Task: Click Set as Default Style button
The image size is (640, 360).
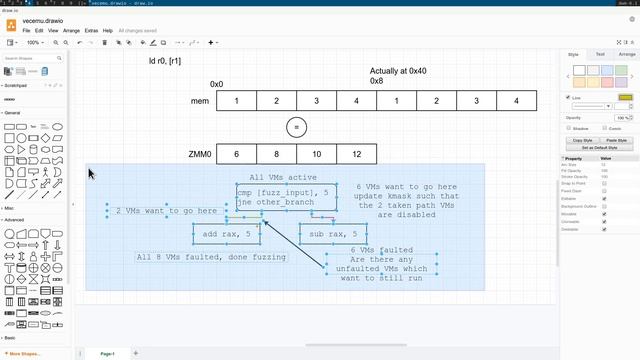Action: point(600,147)
